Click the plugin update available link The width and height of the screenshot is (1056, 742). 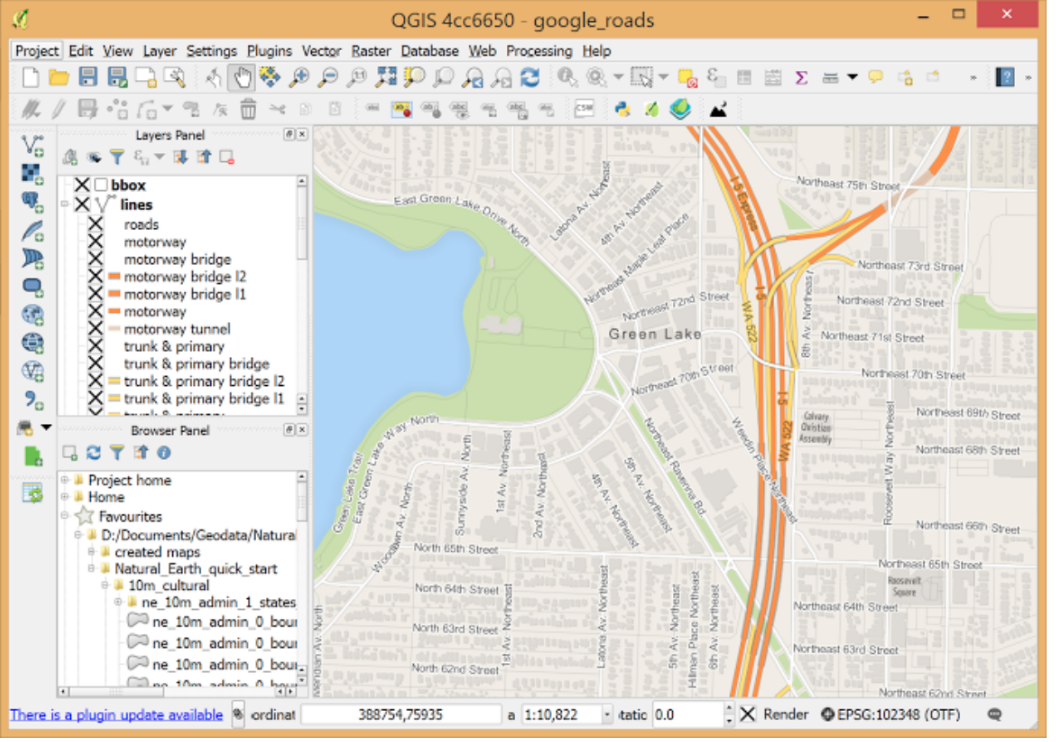(x=116, y=715)
